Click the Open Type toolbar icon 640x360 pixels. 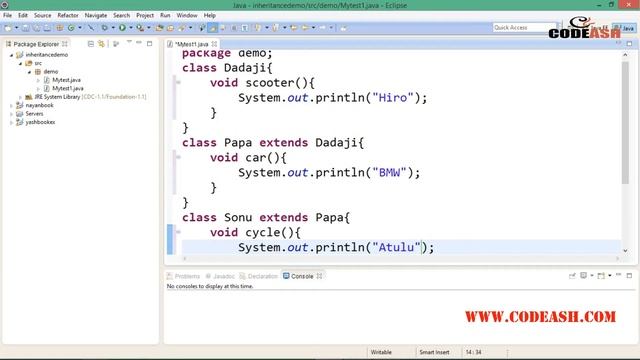click(x=159, y=28)
